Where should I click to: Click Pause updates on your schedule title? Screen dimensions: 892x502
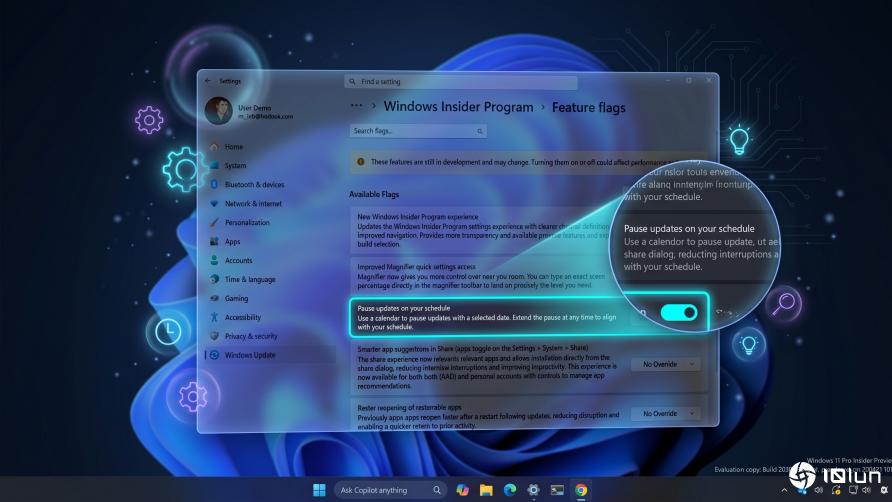(x=403, y=308)
